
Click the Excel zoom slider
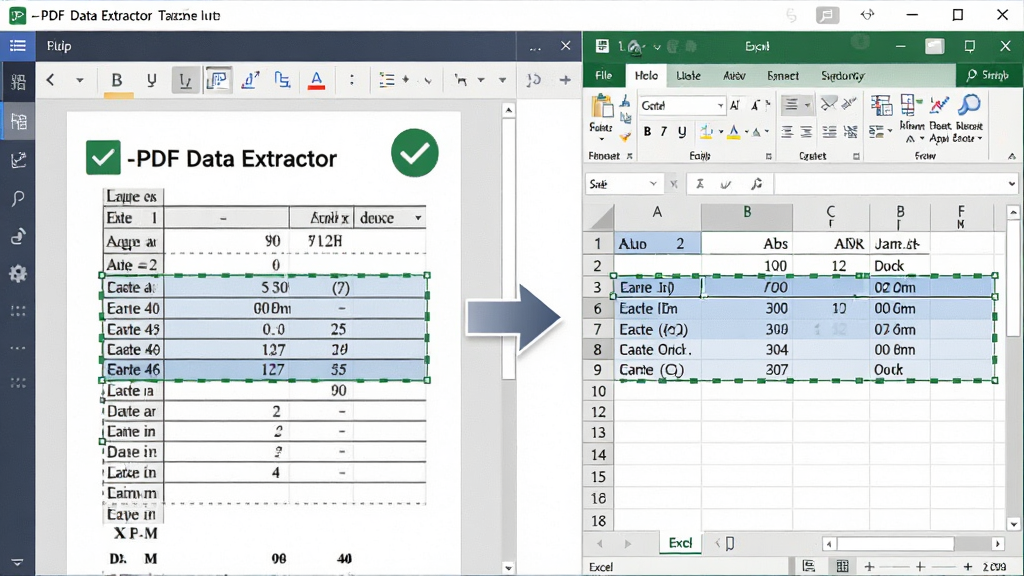point(918,567)
